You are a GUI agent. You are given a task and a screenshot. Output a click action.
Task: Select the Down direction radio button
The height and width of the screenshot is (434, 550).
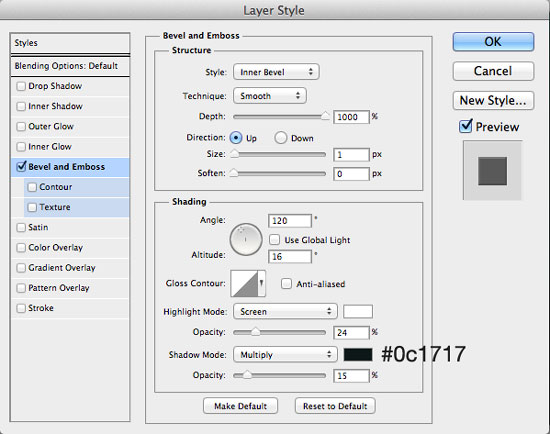click(x=281, y=138)
